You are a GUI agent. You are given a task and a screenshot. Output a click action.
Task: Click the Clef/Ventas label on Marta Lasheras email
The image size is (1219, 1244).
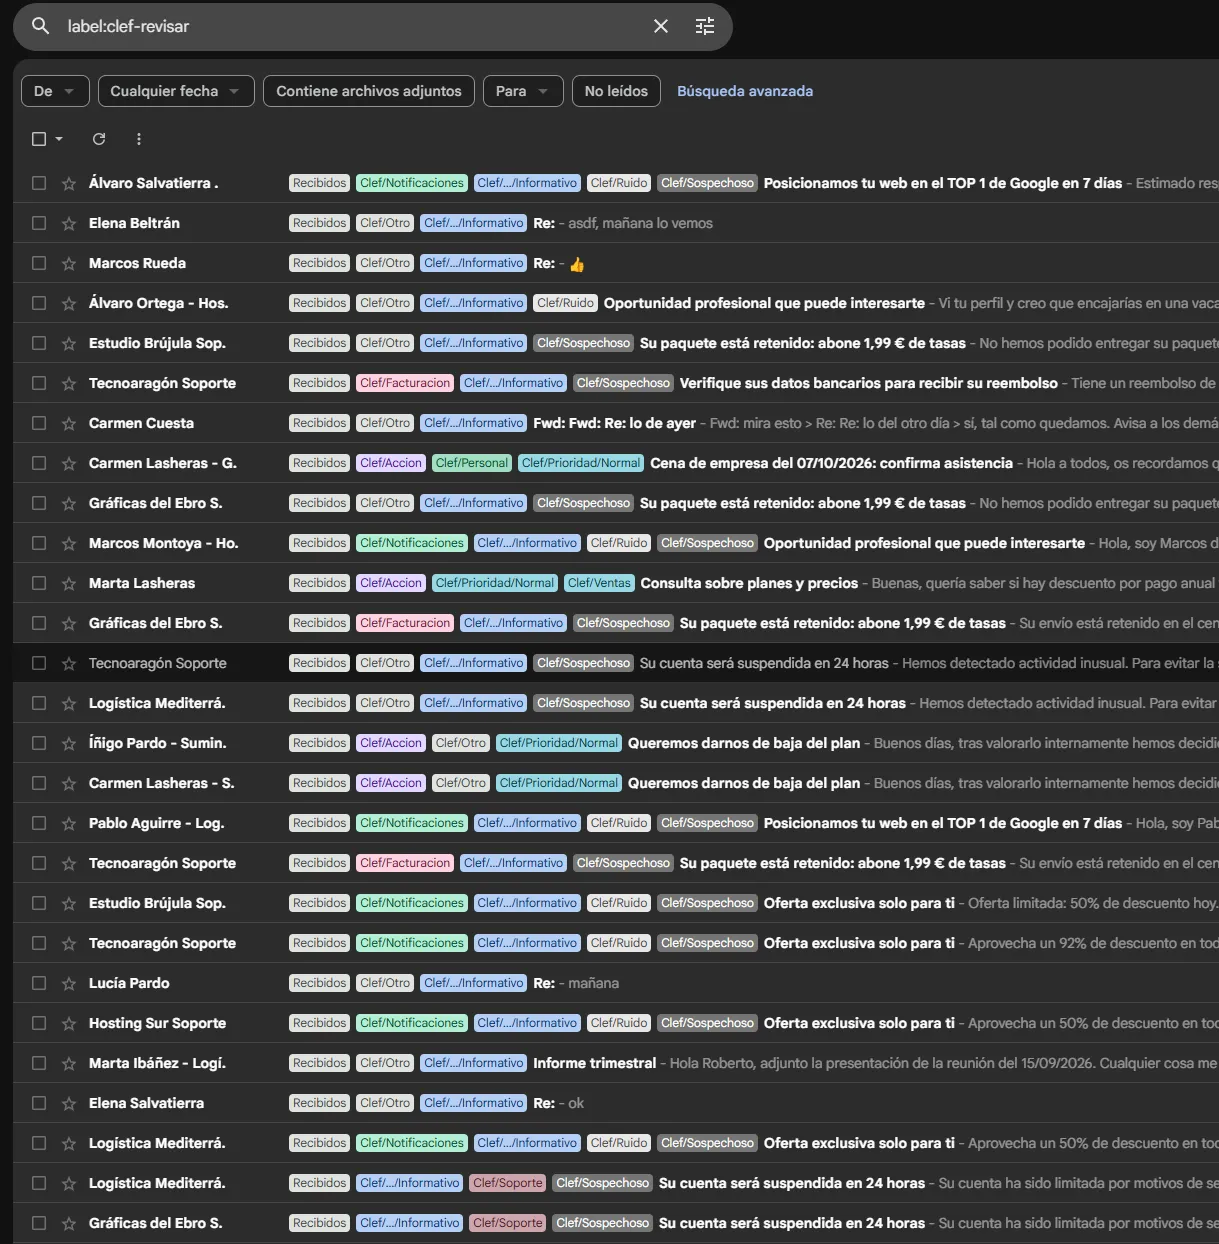click(599, 583)
